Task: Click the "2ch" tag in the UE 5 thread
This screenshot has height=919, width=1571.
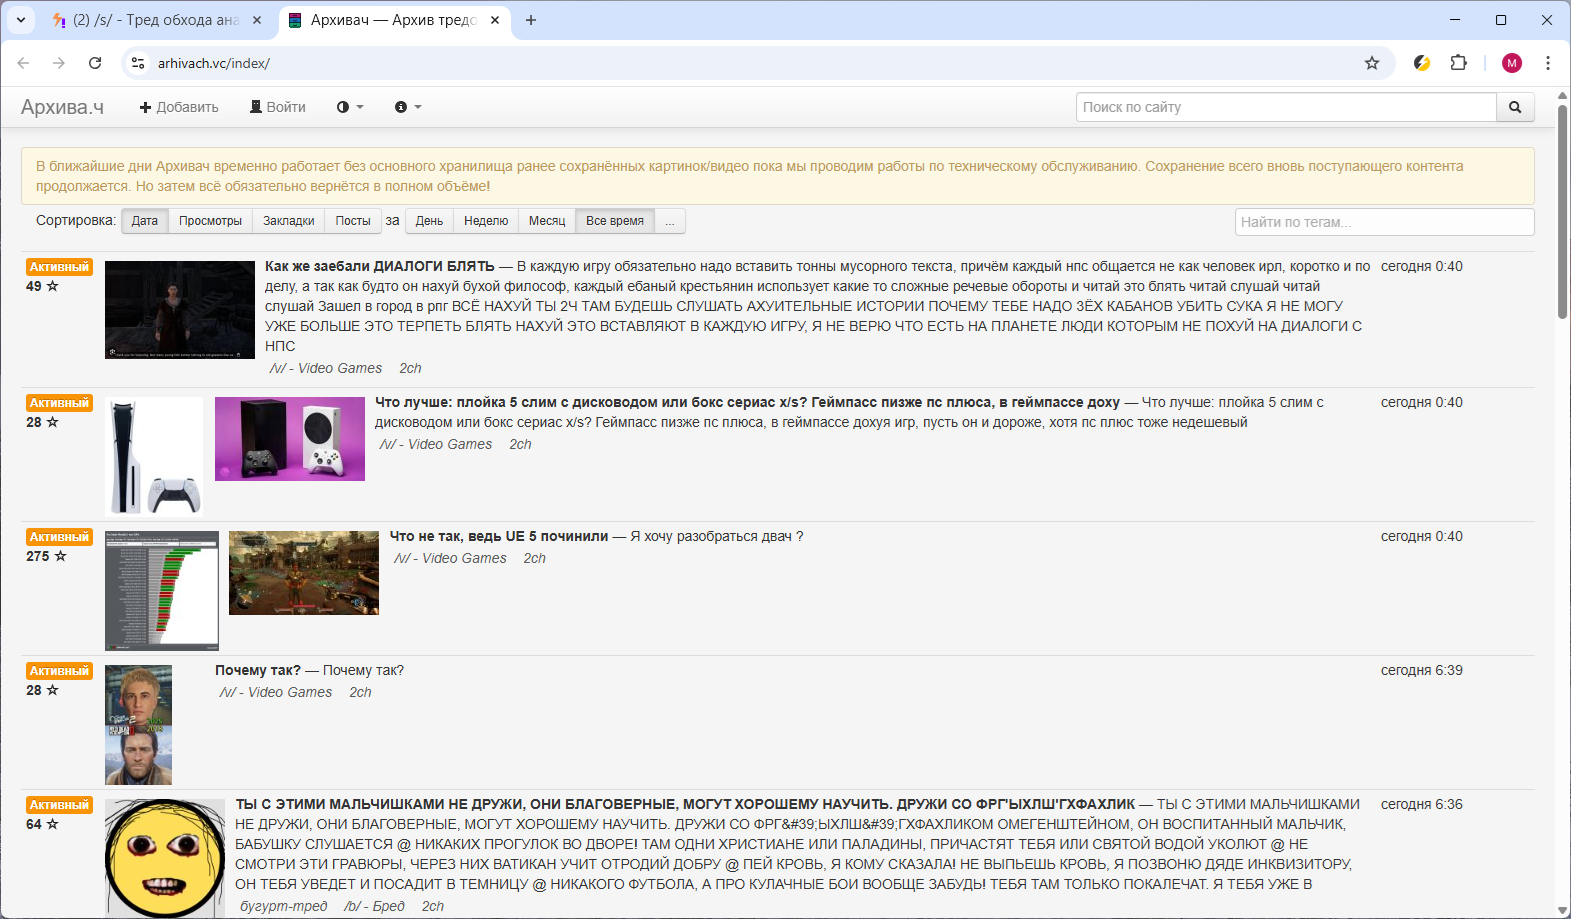Action: pyautogui.click(x=535, y=558)
